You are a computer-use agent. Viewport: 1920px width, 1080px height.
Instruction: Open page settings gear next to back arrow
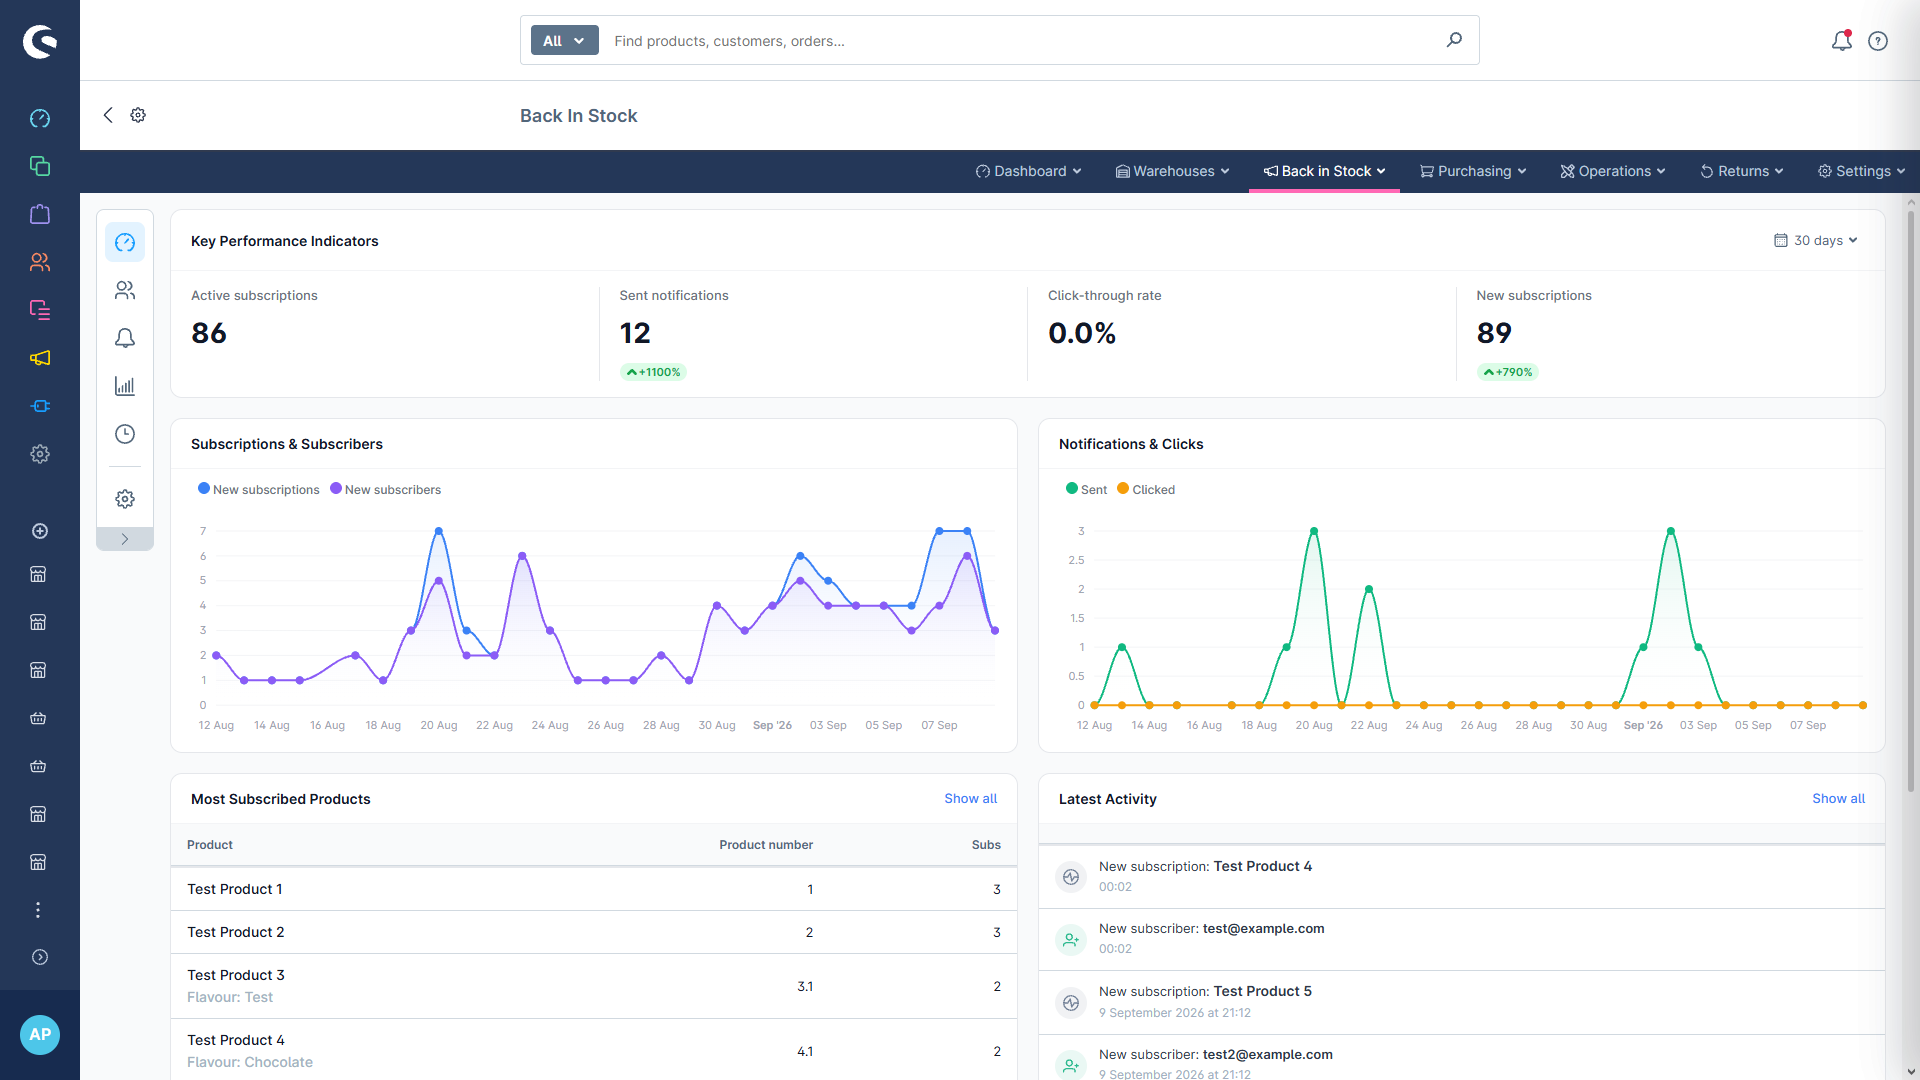(138, 115)
